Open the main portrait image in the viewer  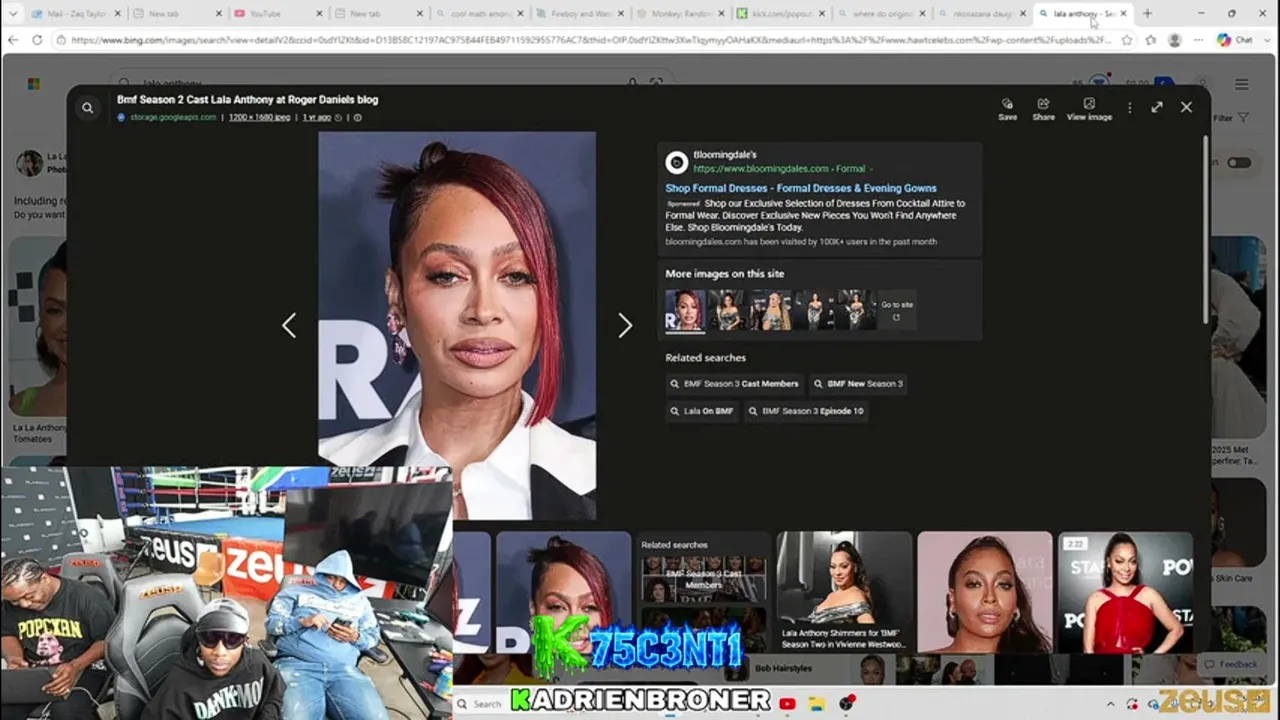[x=457, y=326]
